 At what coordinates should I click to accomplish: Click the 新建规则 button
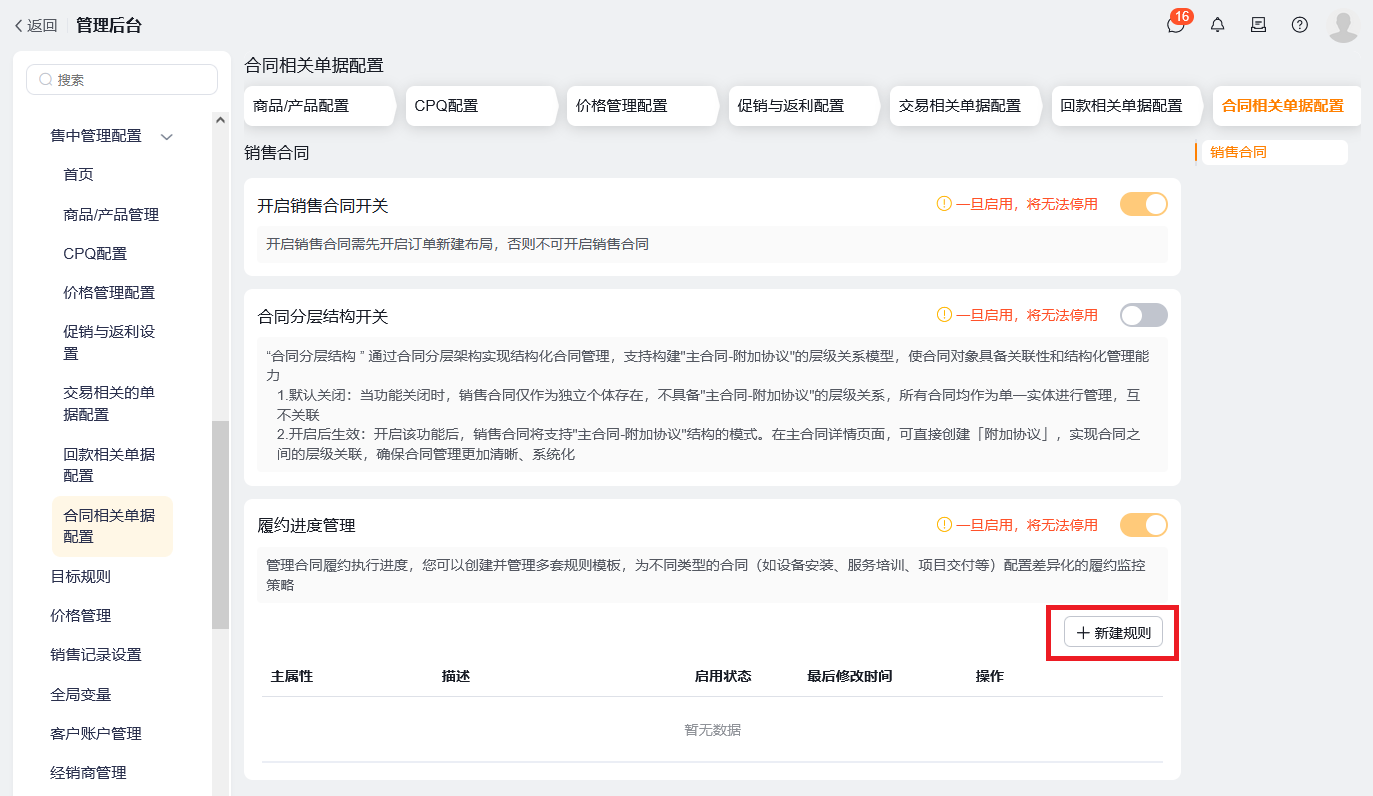(1113, 633)
